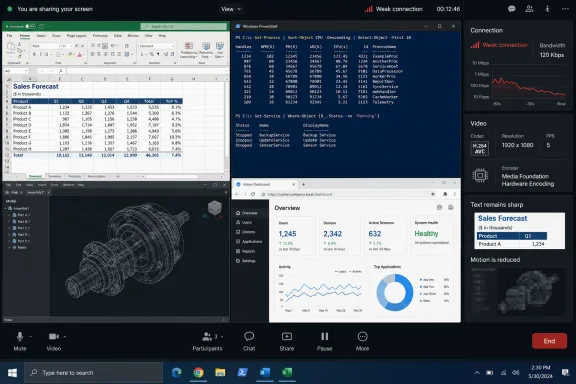Open the Chat from the meeting toolbar

(x=249, y=341)
